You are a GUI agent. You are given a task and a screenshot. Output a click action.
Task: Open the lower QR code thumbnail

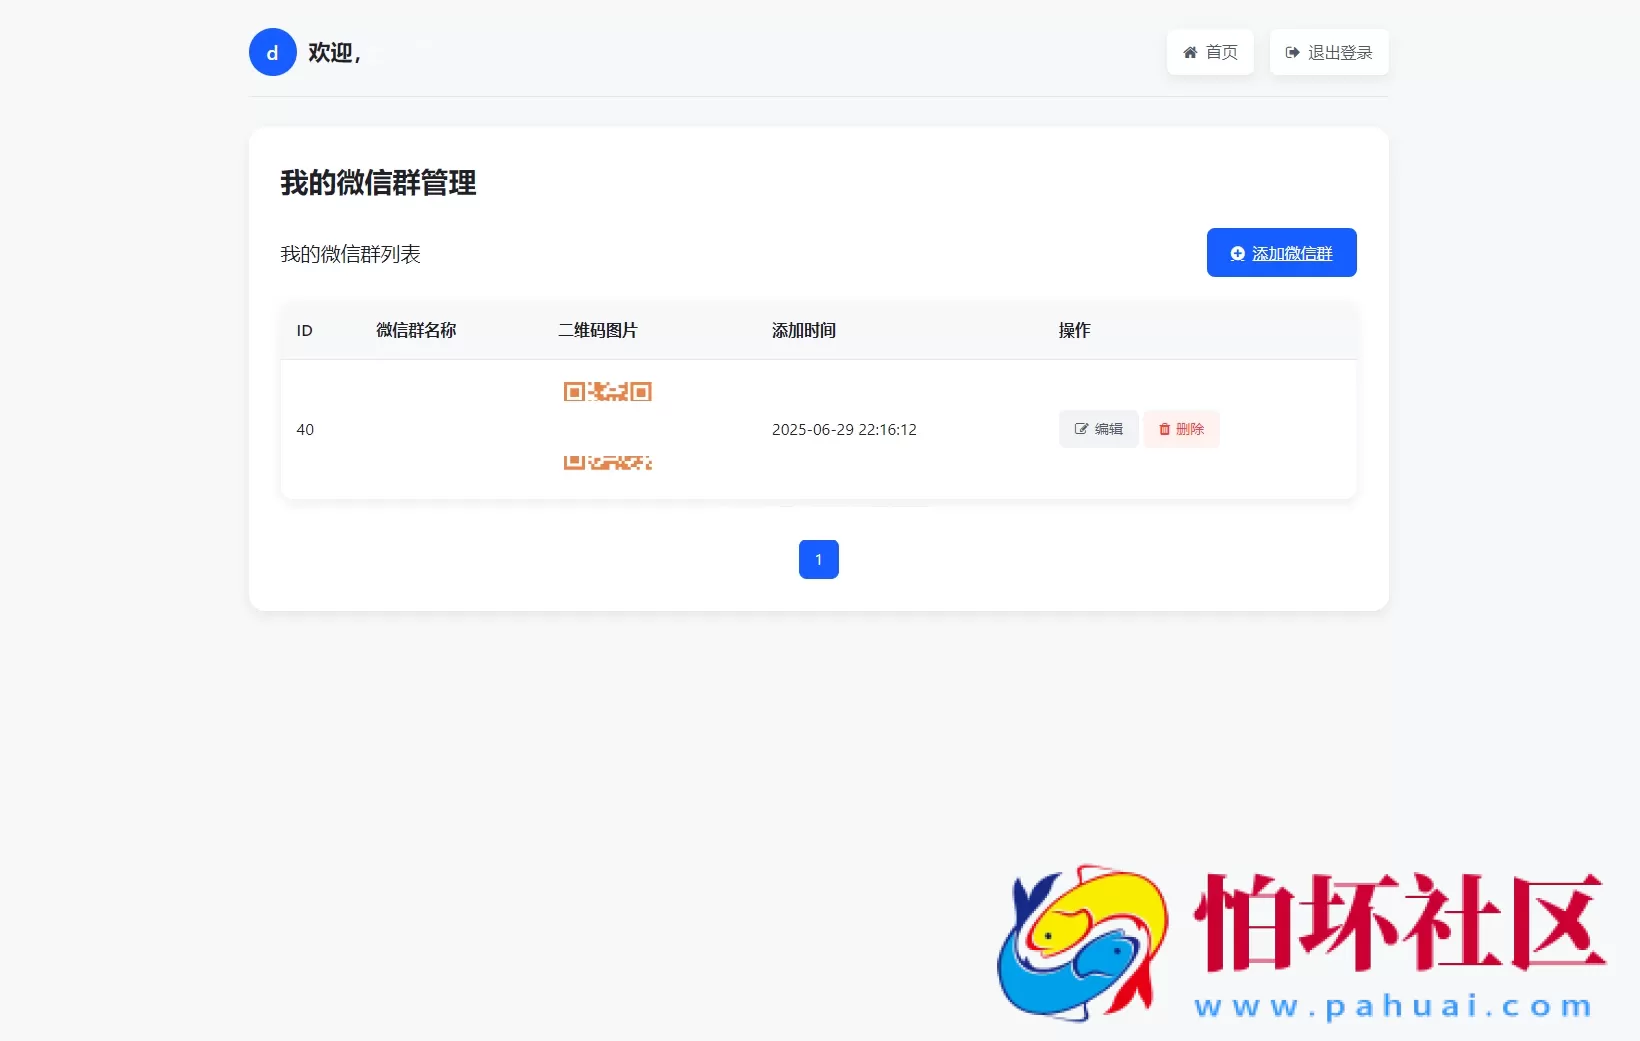click(606, 462)
